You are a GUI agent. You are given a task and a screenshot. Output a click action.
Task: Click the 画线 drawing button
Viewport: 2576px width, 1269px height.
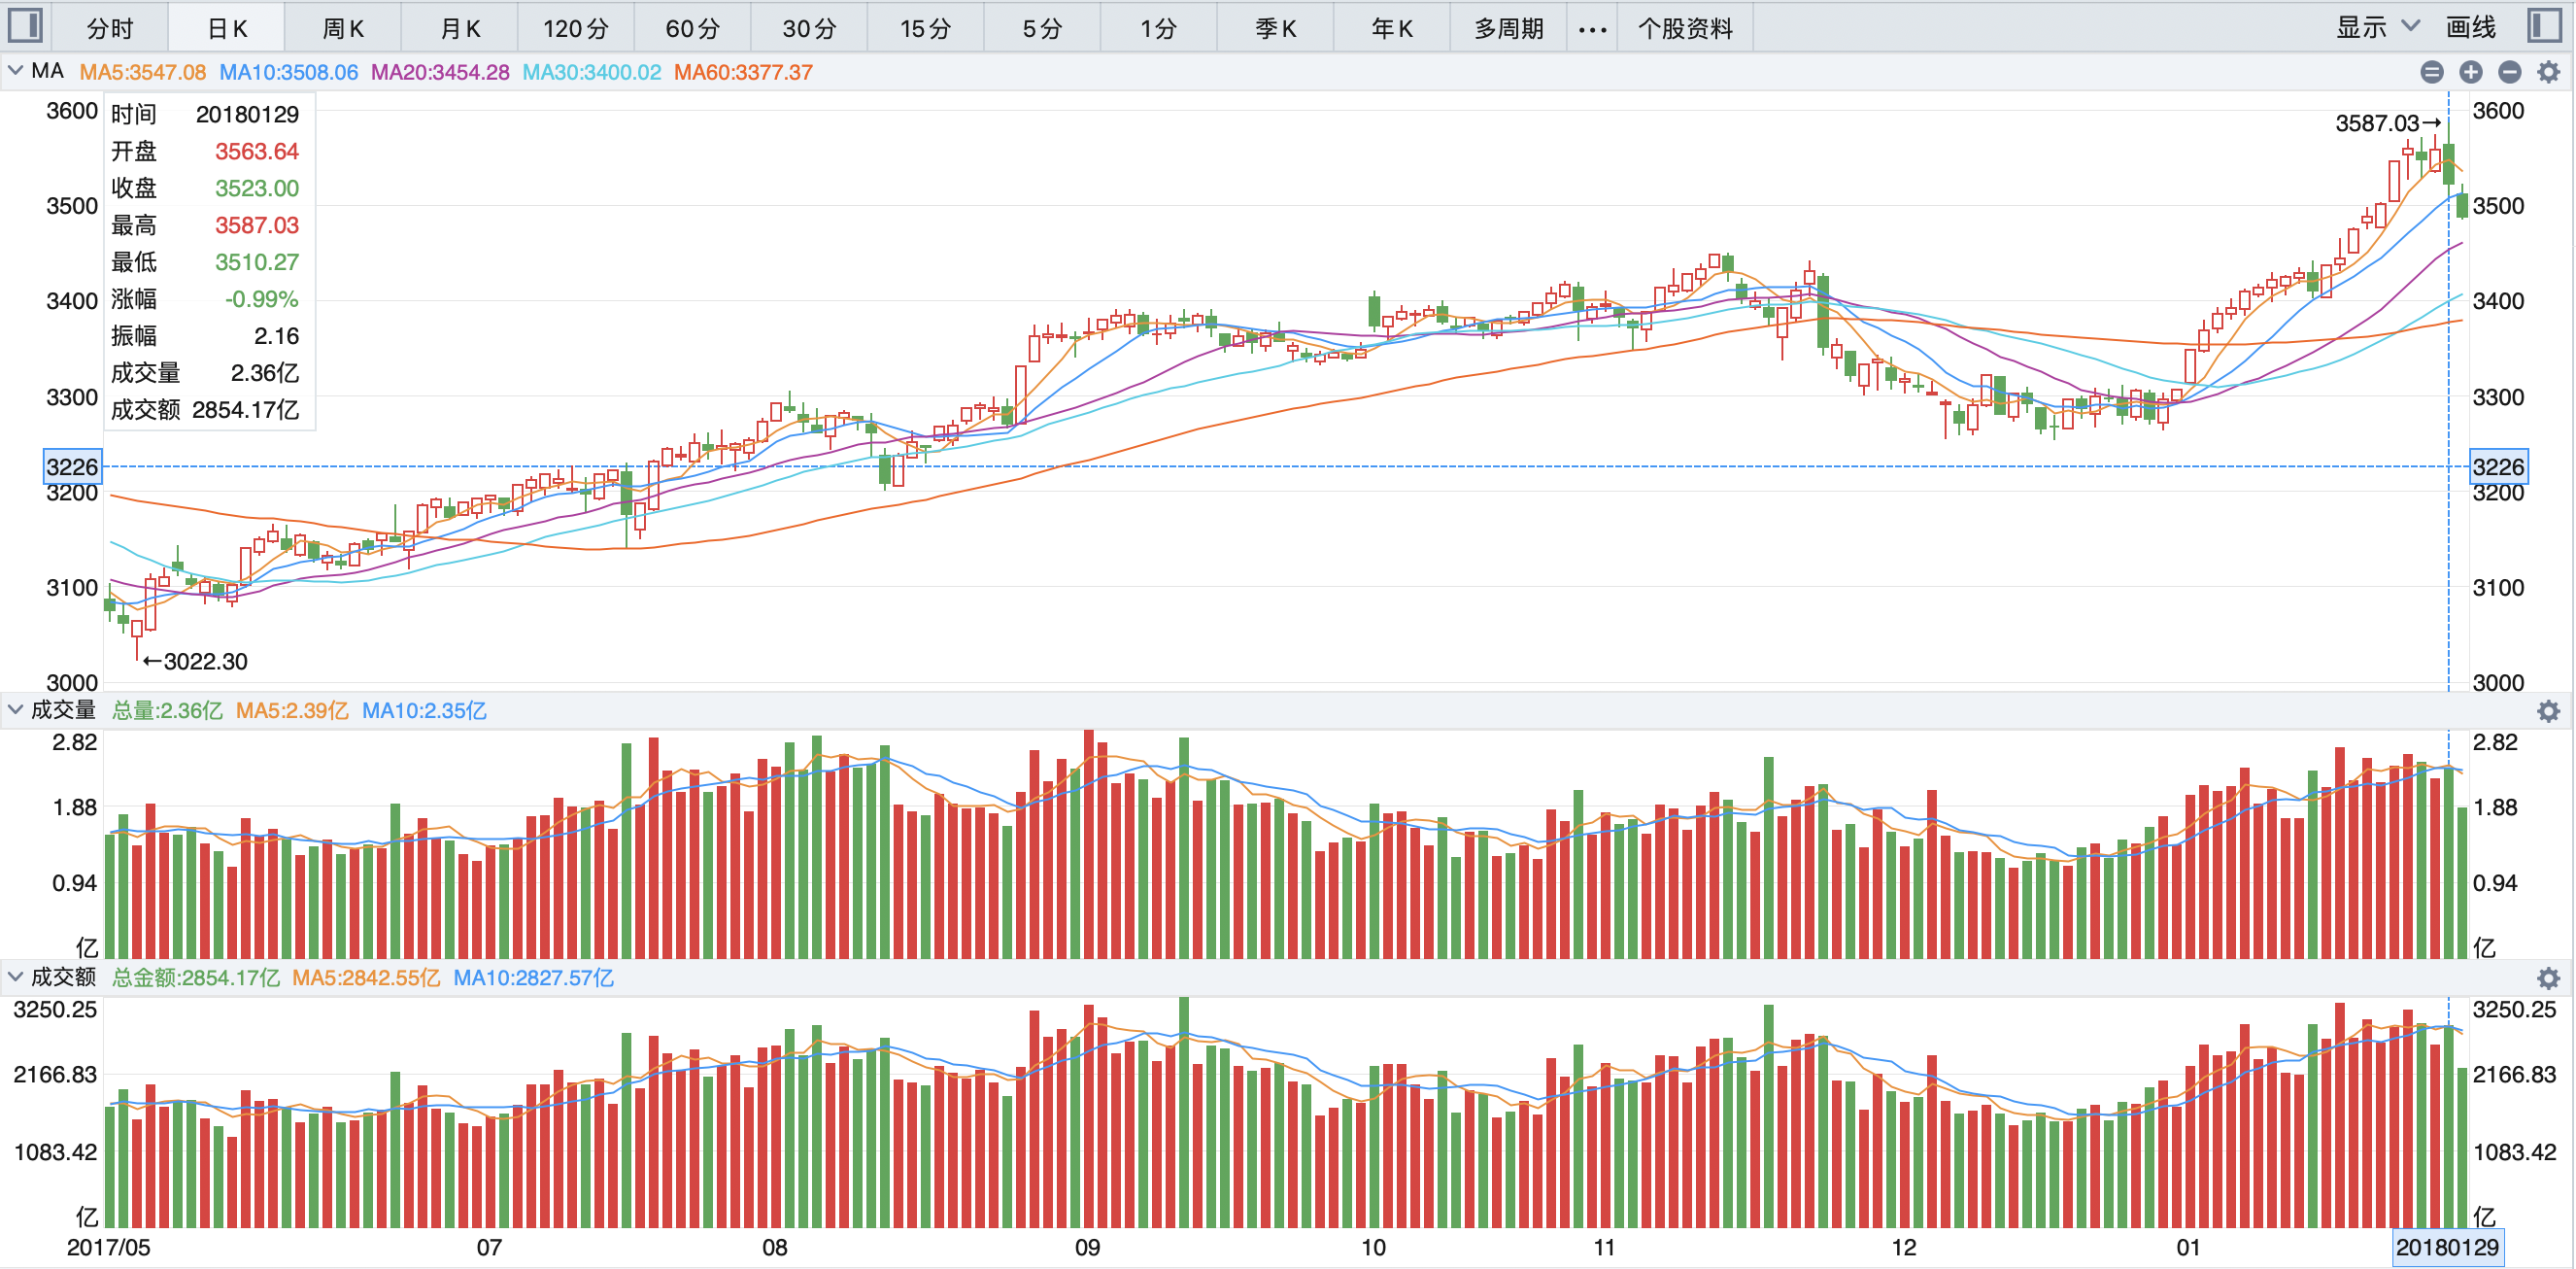tap(2470, 27)
